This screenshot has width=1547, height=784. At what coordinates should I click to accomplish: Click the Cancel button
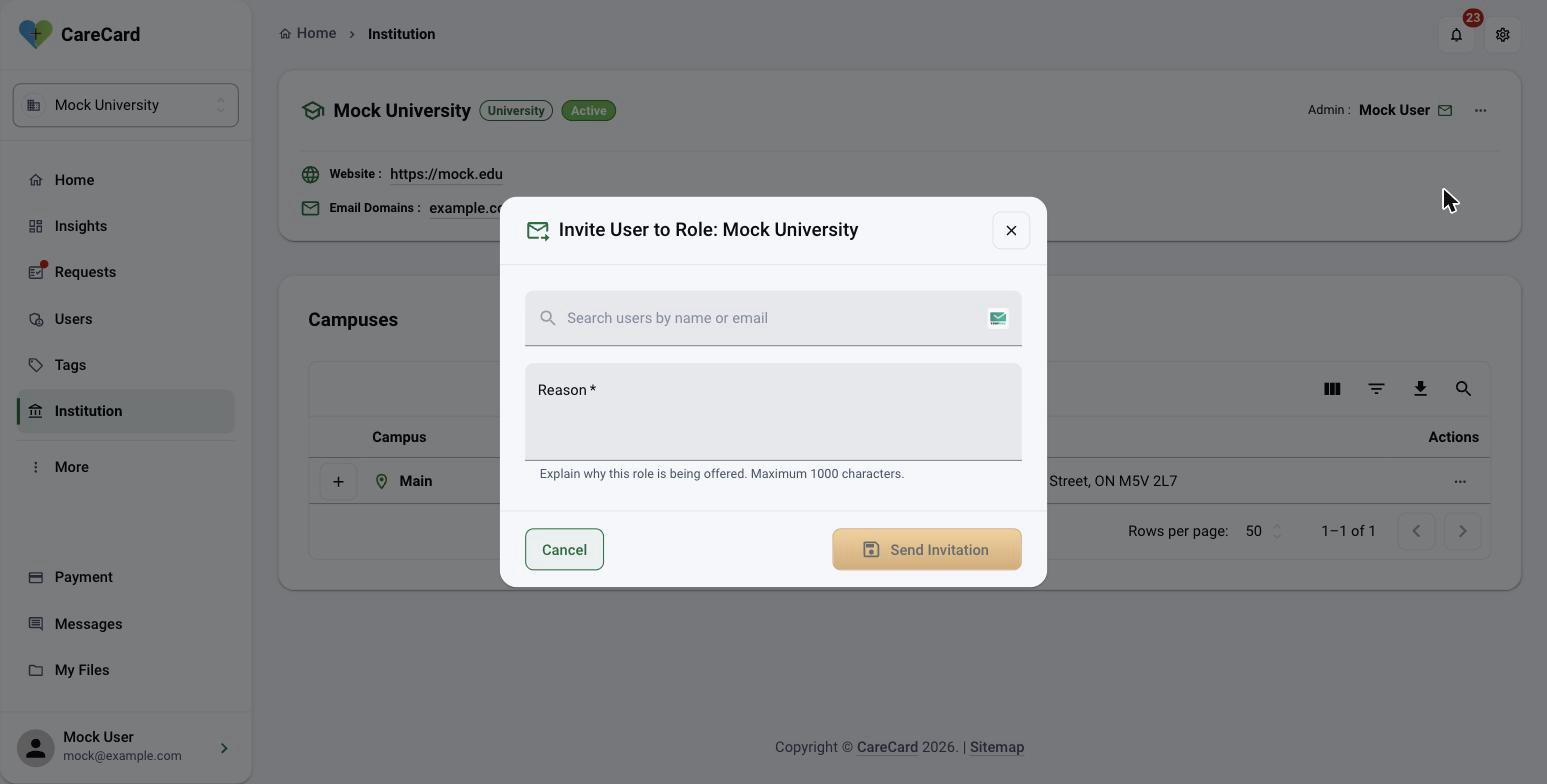(564, 550)
